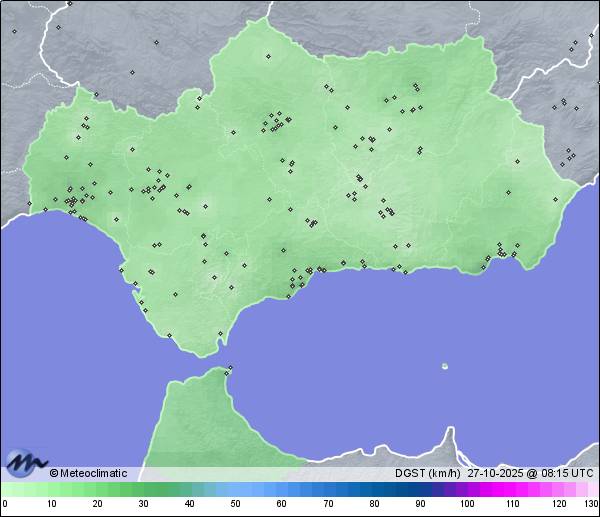Select the station marker on the top edge above the white border
This screenshot has height=517, width=600.
pos(70,4)
